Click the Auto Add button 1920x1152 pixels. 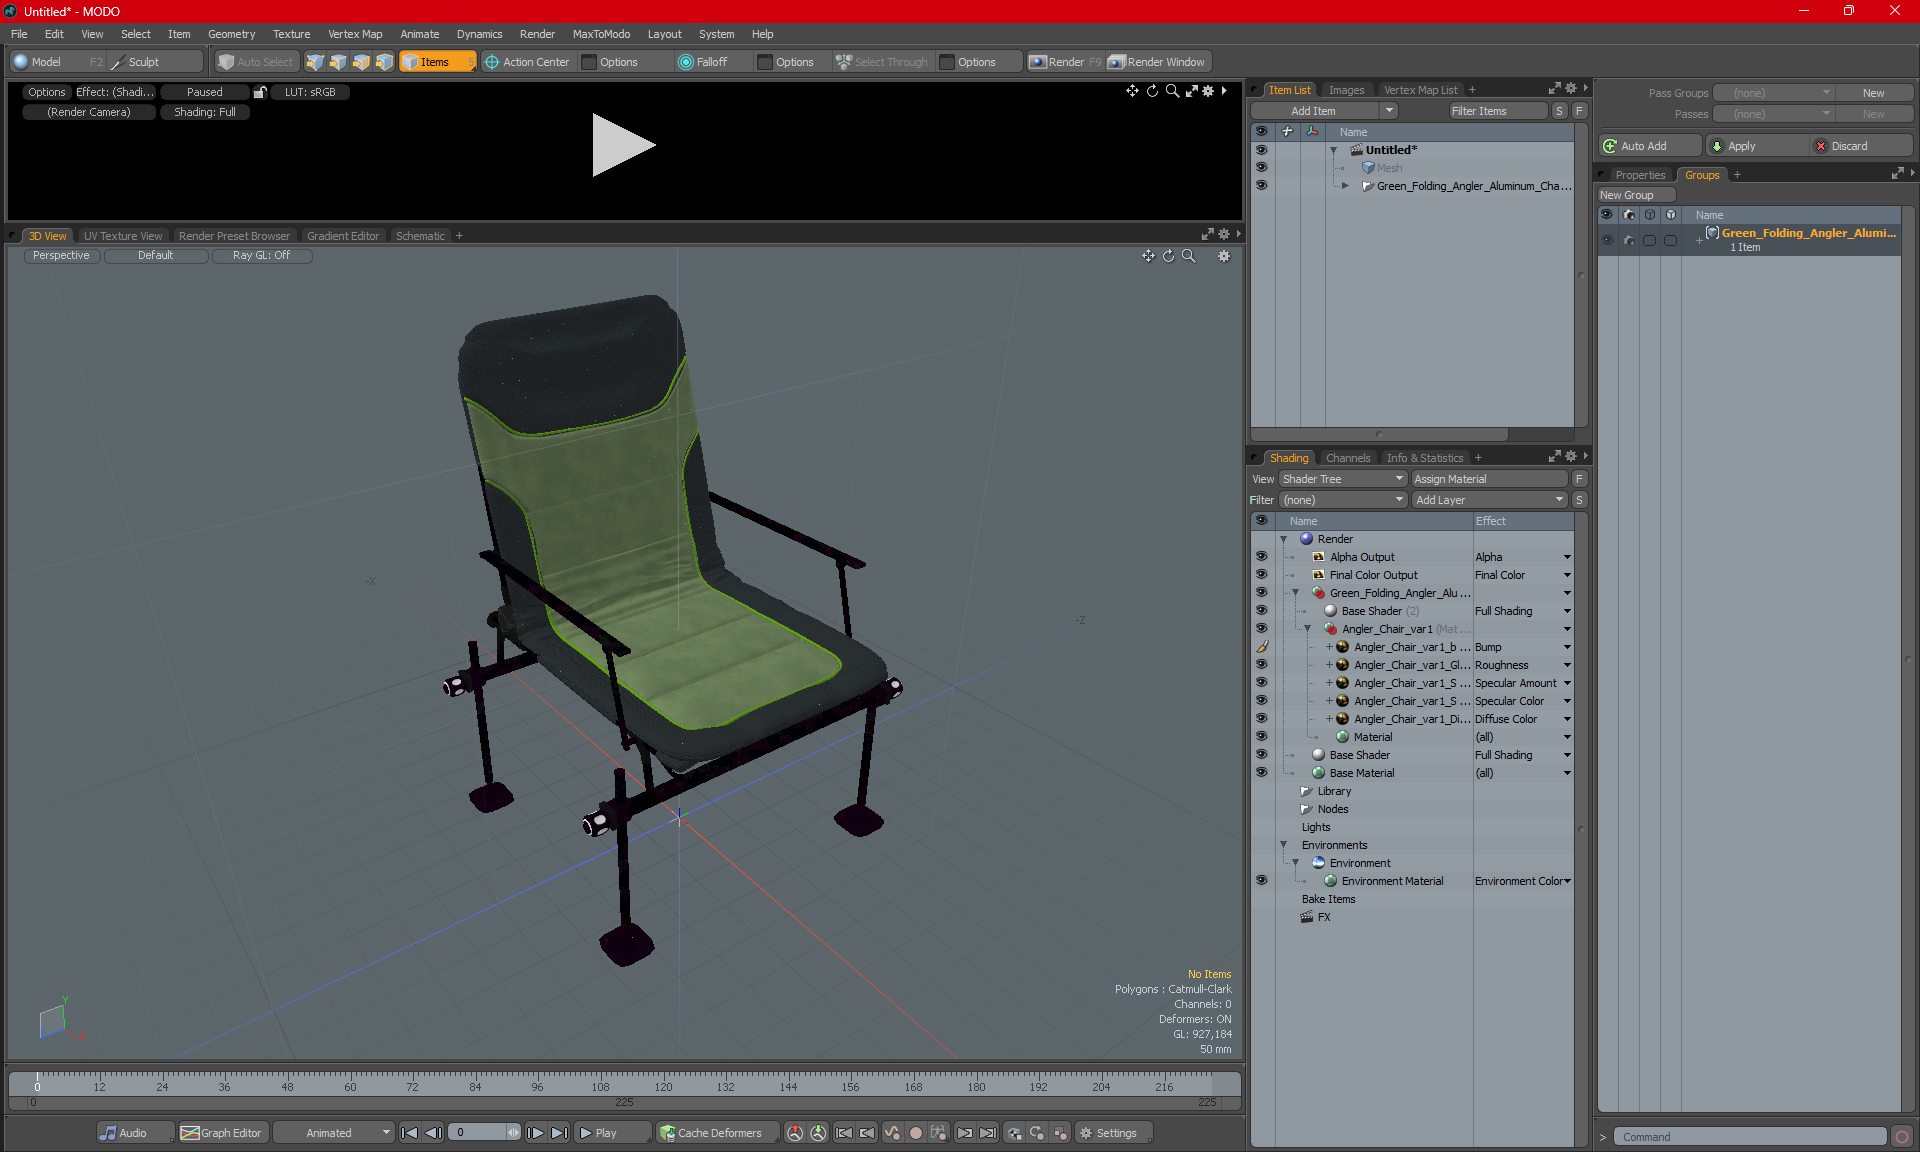click(x=1650, y=146)
